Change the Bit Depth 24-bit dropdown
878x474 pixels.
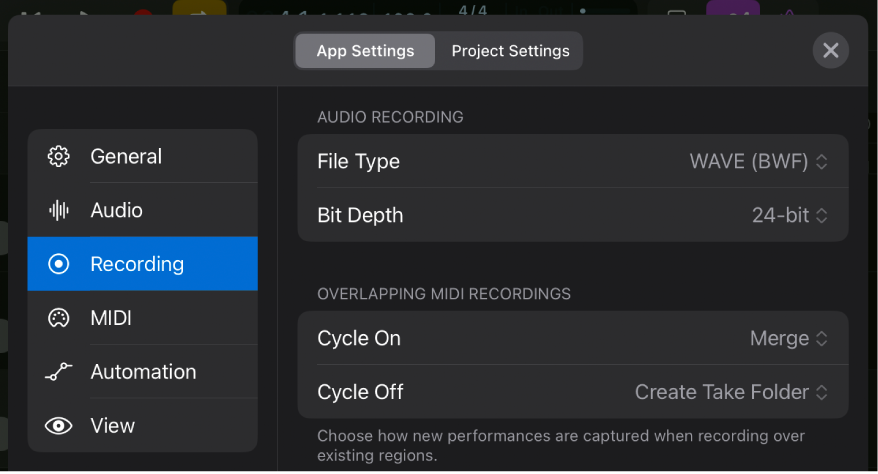789,215
